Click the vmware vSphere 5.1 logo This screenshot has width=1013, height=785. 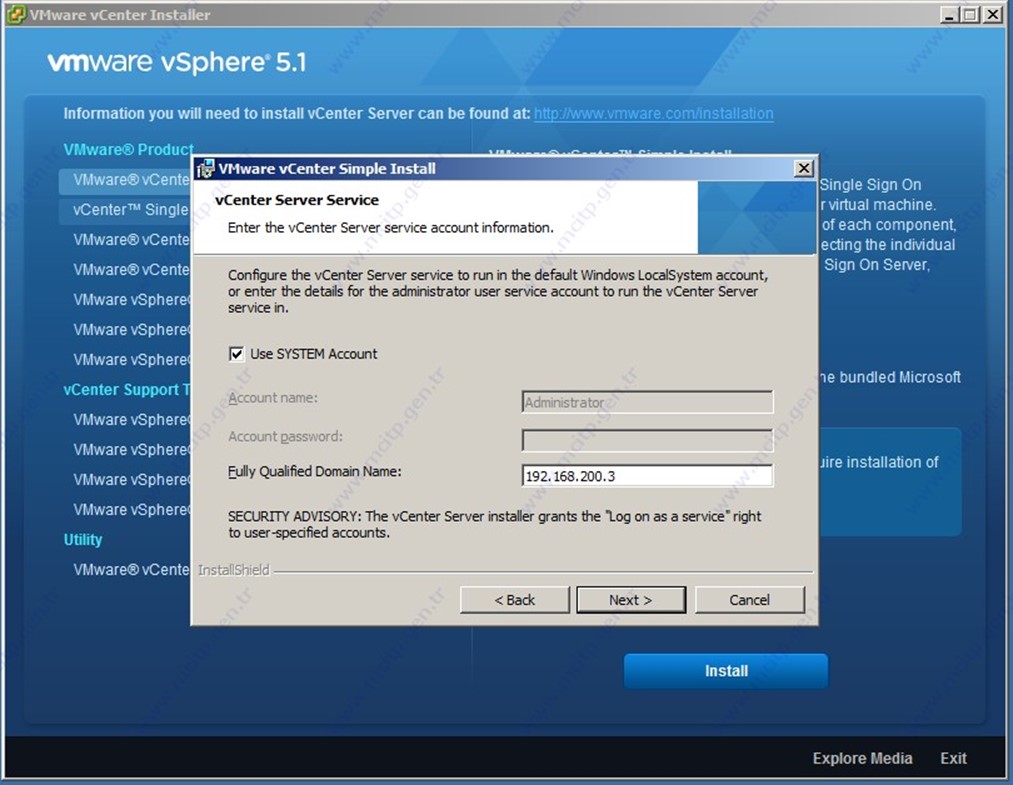(x=177, y=63)
